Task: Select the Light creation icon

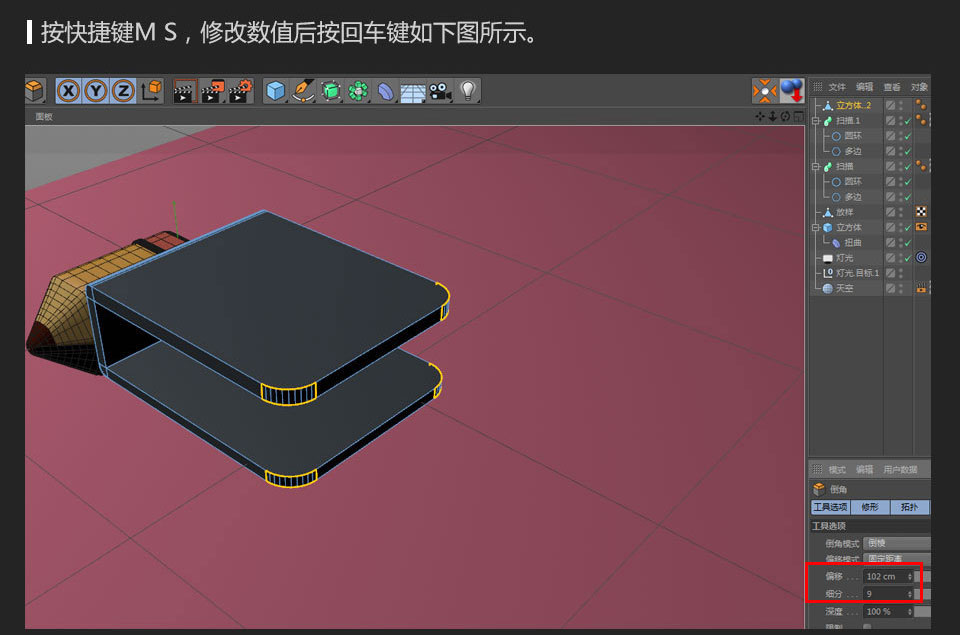Action: point(465,91)
